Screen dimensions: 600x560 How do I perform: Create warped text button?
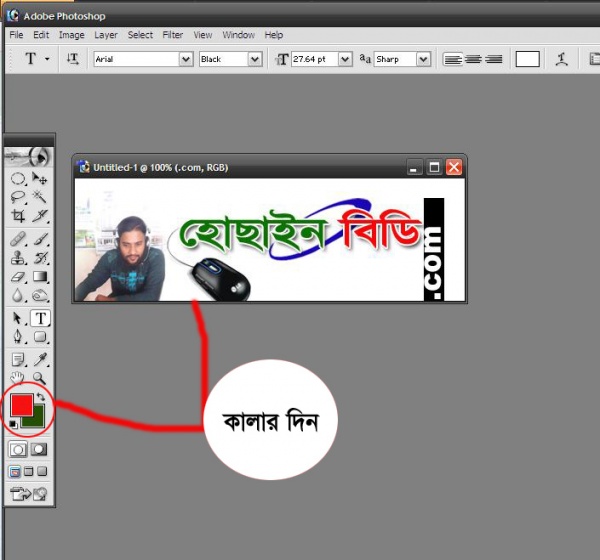pyautogui.click(x=562, y=59)
